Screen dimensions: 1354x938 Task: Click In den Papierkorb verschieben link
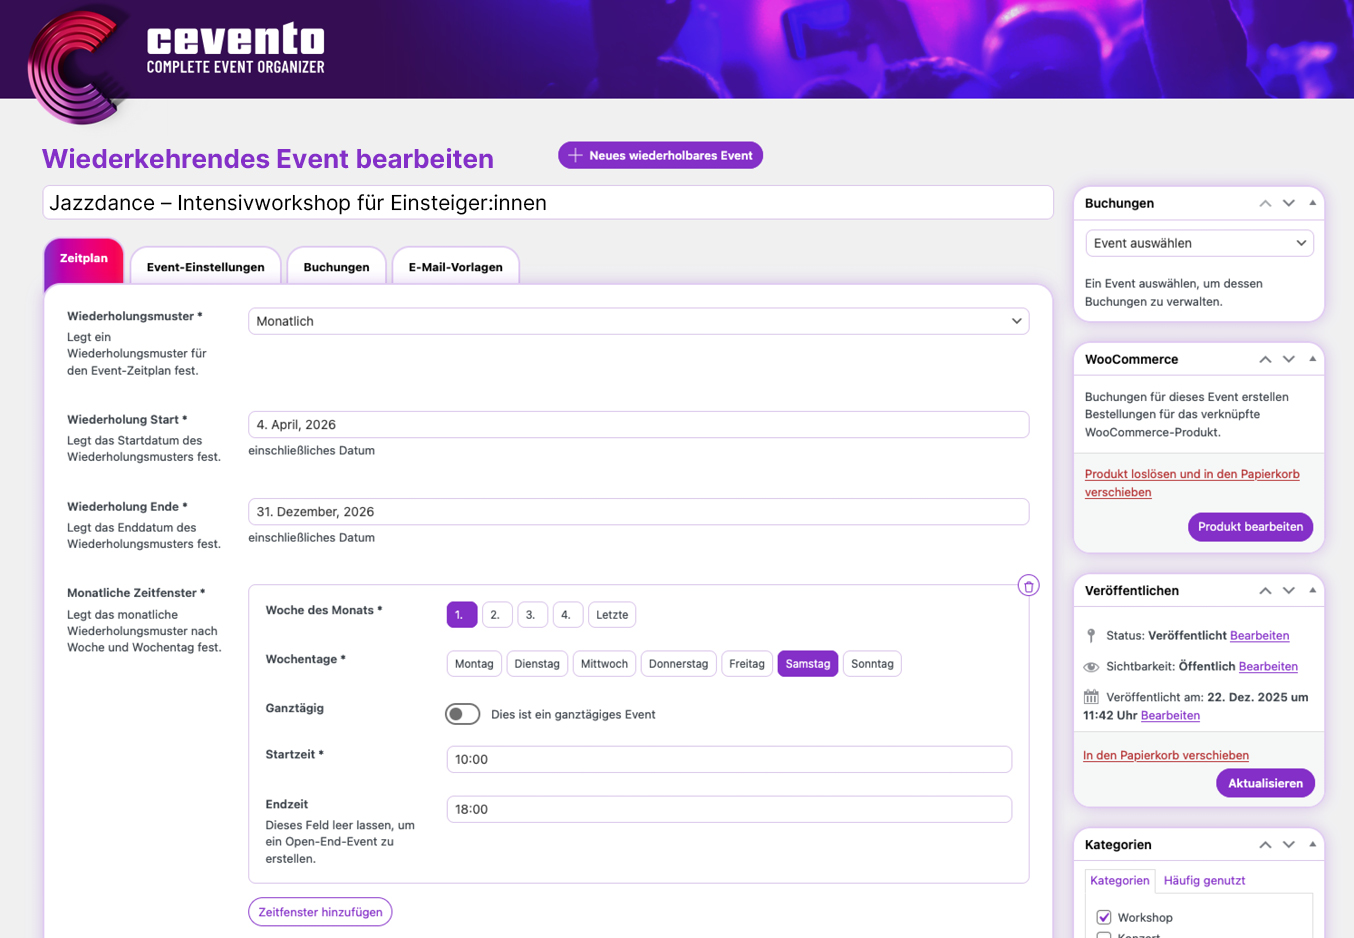click(x=1165, y=755)
